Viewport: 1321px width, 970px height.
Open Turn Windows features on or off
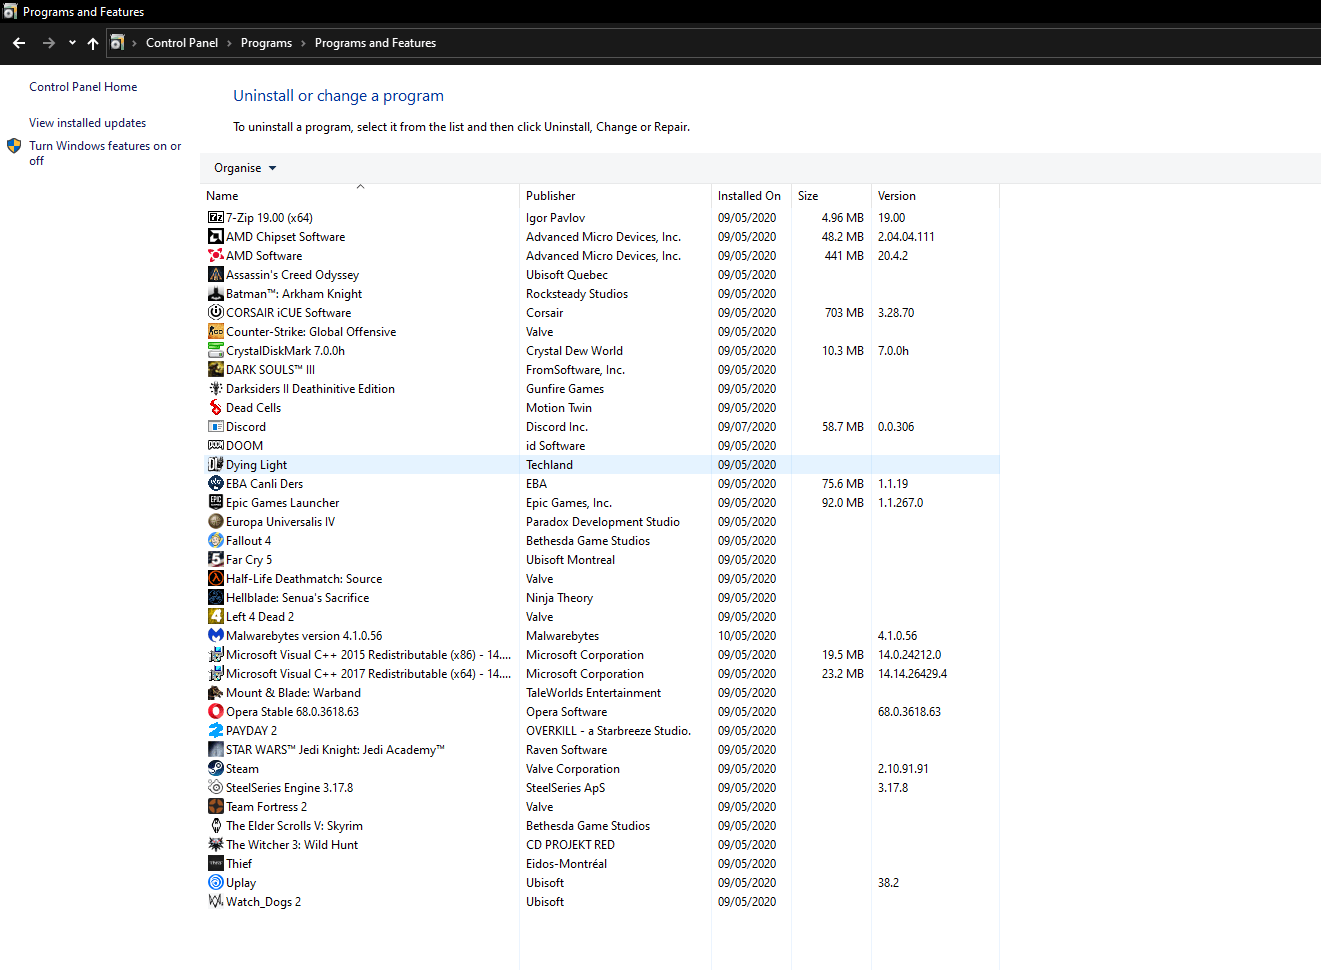[105, 153]
